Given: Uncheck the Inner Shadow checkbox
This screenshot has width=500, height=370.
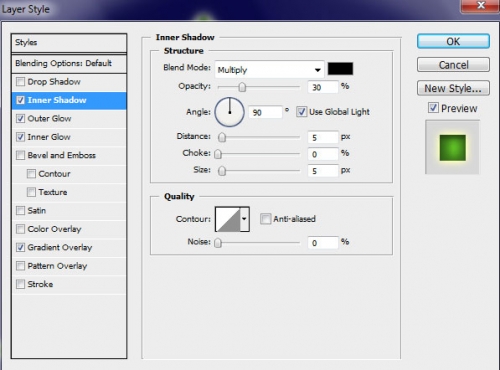Looking at the screenshot, I should pos(21,100).
